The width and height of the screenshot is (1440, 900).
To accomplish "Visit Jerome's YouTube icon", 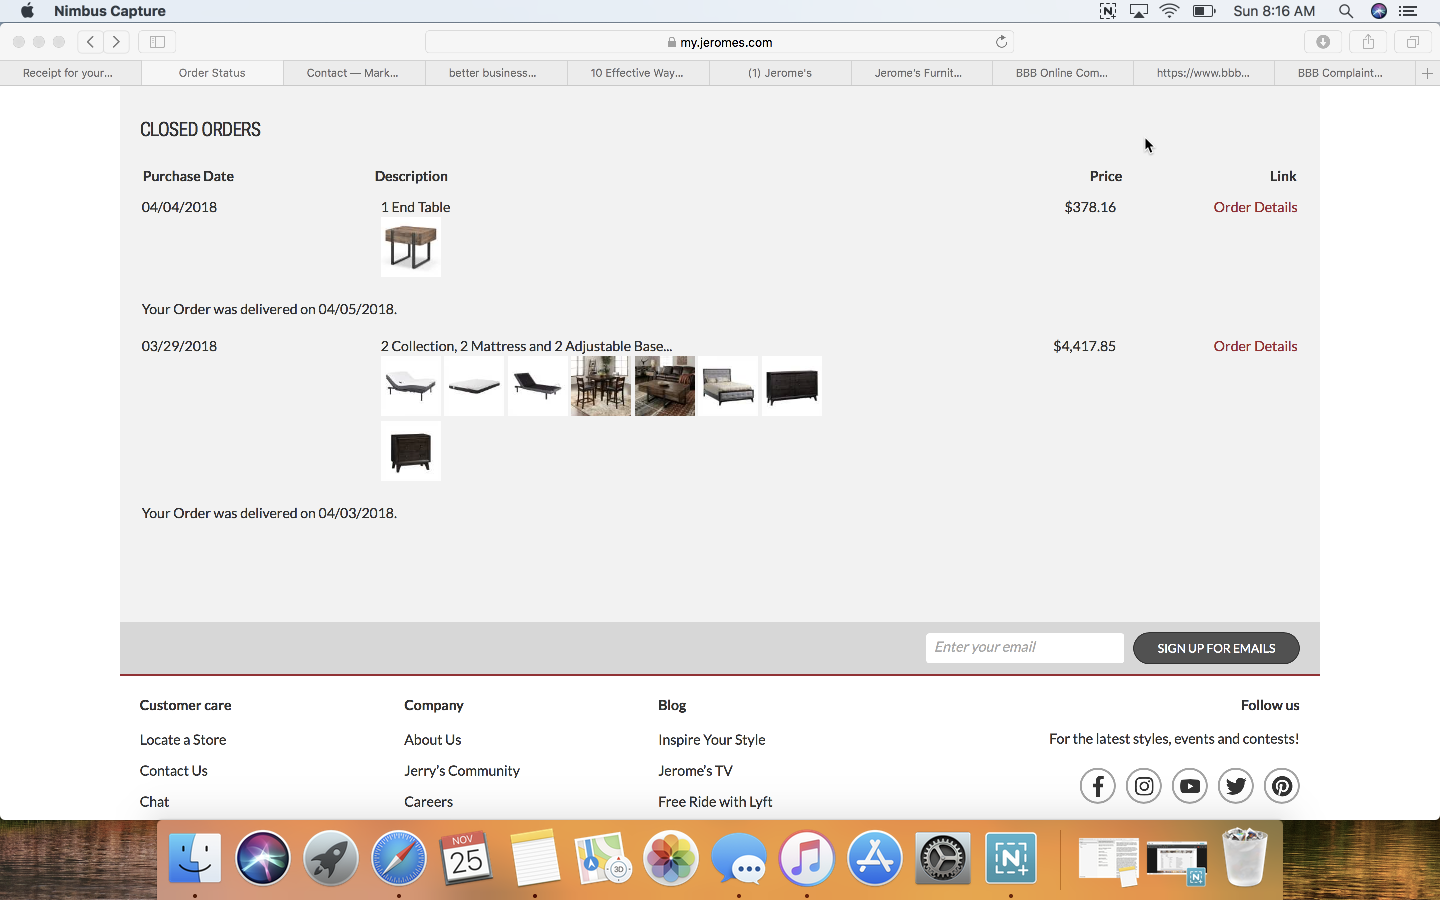I will (1190, 786).
